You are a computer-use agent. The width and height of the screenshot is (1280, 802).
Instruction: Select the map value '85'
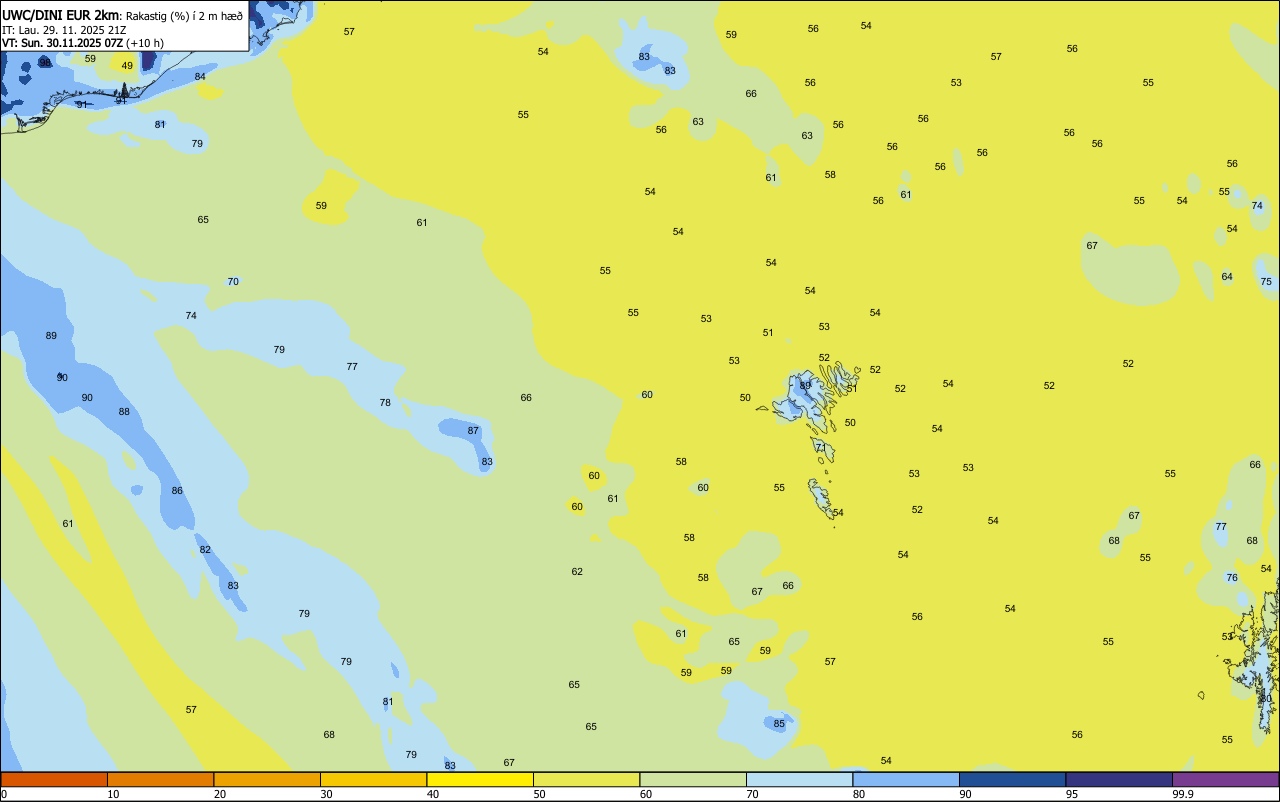coord(779,724)
